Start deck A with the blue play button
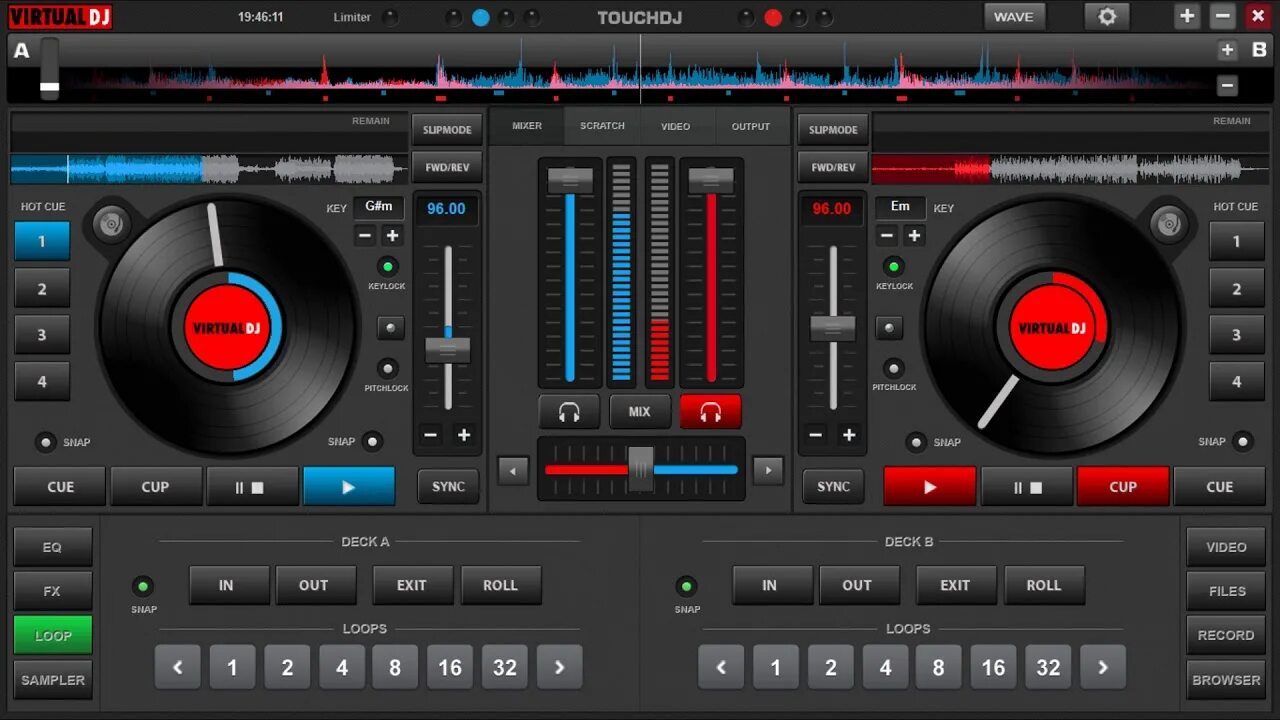 pyautogui.click(x=349, y=487)
